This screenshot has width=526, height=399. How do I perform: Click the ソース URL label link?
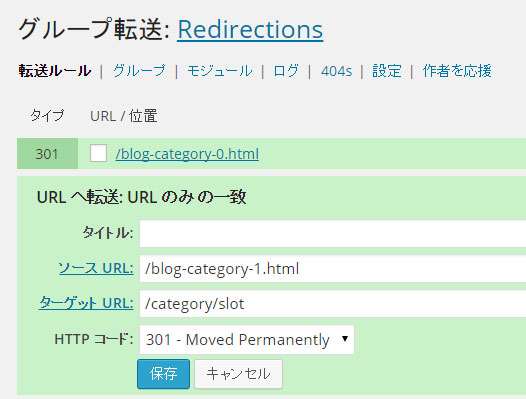(96, 268)
